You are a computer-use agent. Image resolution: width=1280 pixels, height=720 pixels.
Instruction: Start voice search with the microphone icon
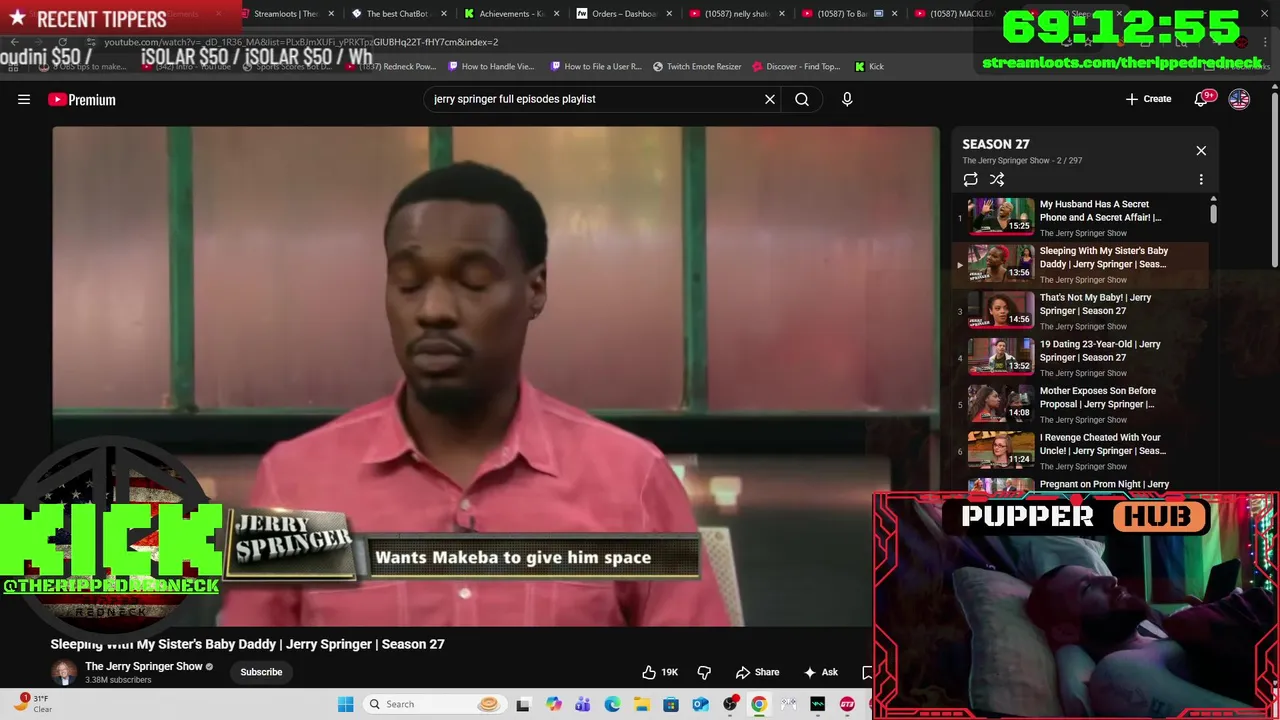point(847,99)
